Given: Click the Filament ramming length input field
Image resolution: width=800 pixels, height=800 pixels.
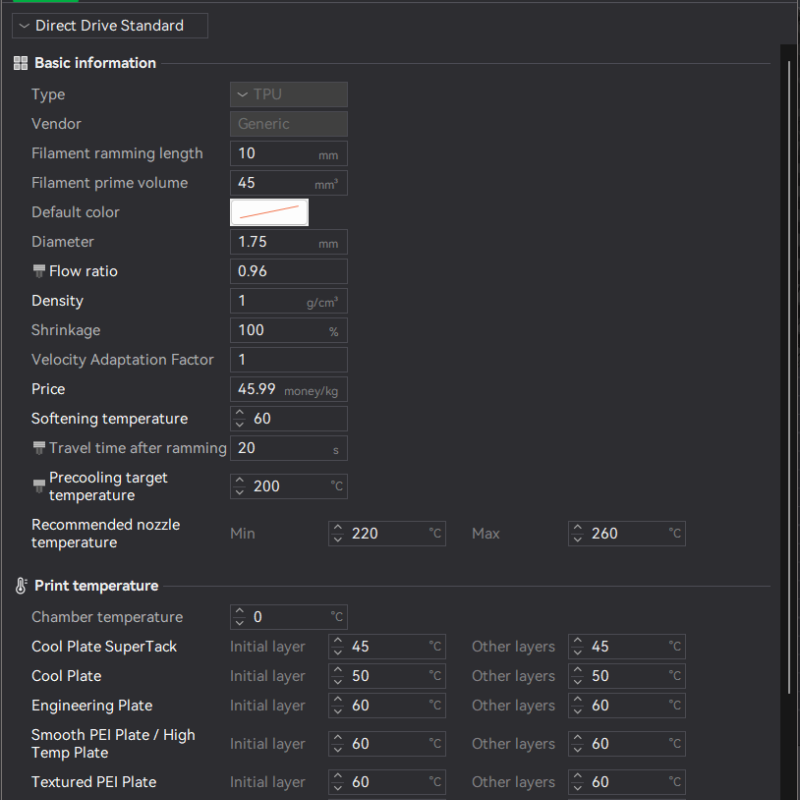Looking at the screenshot, I should click(275, 153).
